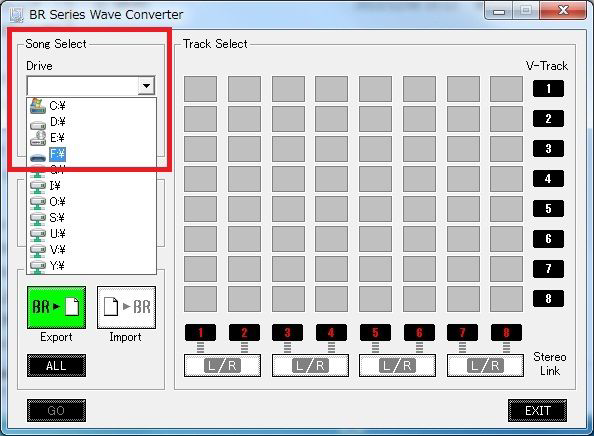Toggle cell track 8, V-Track 8
Screen dimensions: 594x436
[x=506, y=298]
